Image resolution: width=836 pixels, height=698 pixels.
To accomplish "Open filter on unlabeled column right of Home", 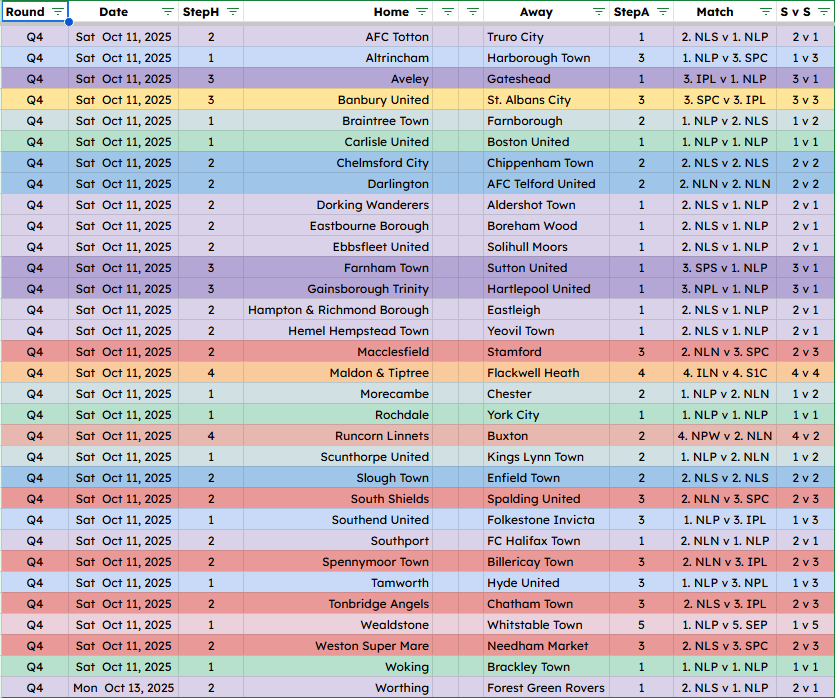I will pos(448,12).
